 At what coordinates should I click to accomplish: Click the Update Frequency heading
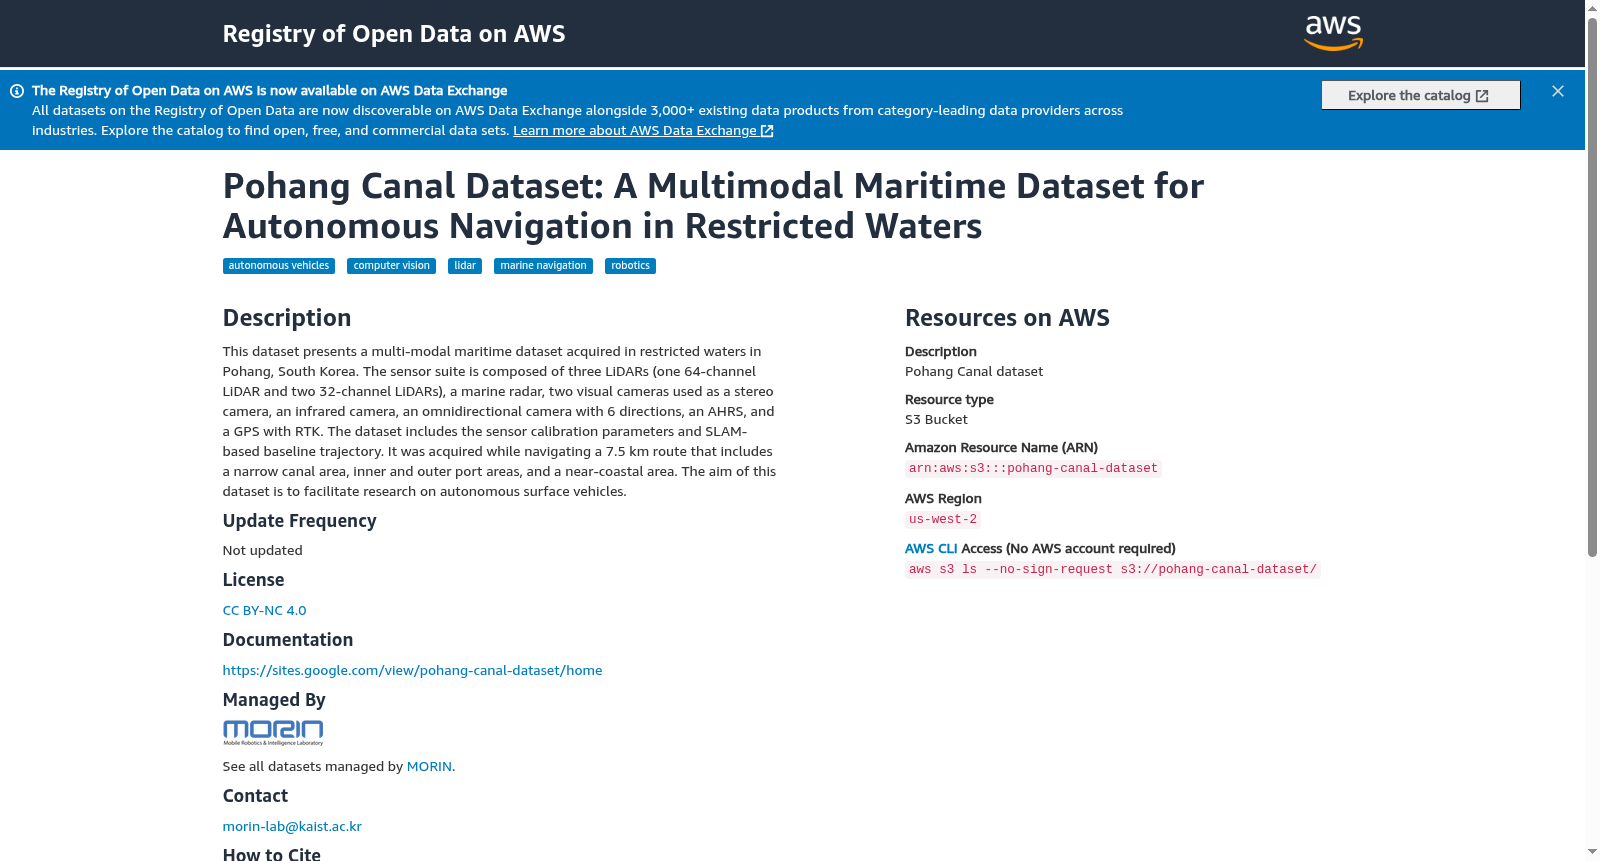[300, 521]
